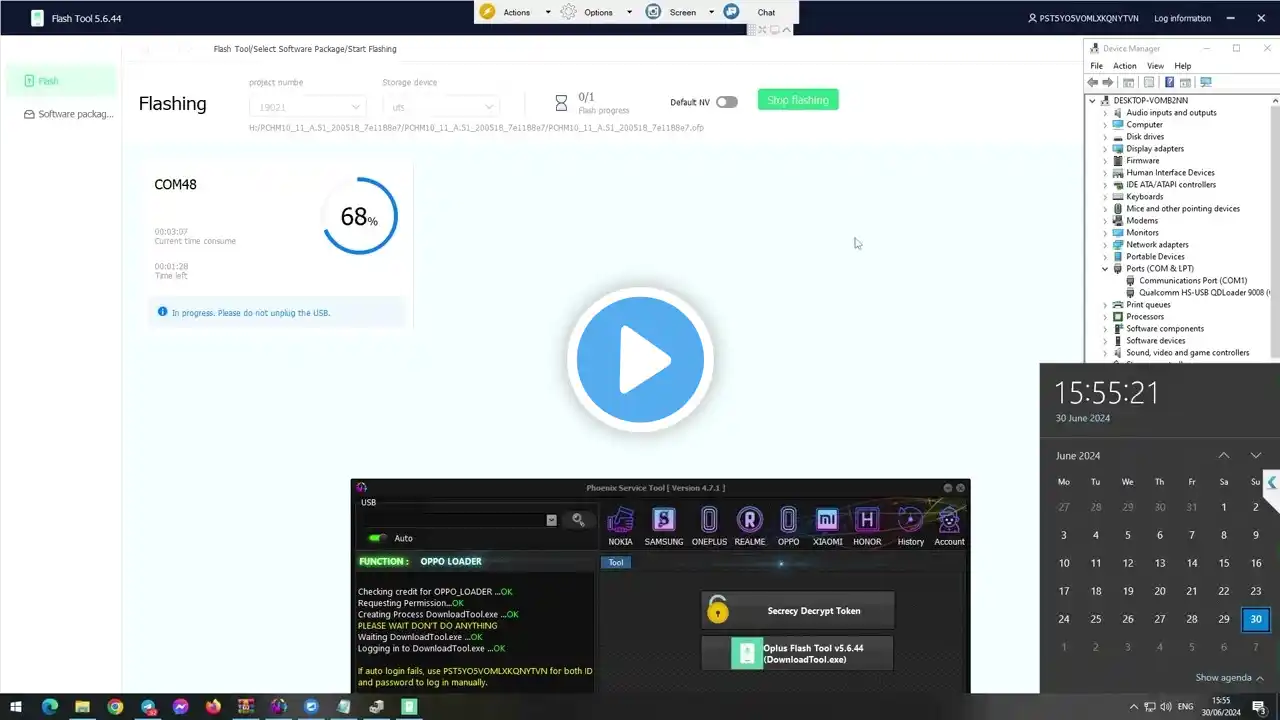The width and height of the screenshot is (1280, 720).
Task: Click the Stop flashing button
Action: point(798,100)
